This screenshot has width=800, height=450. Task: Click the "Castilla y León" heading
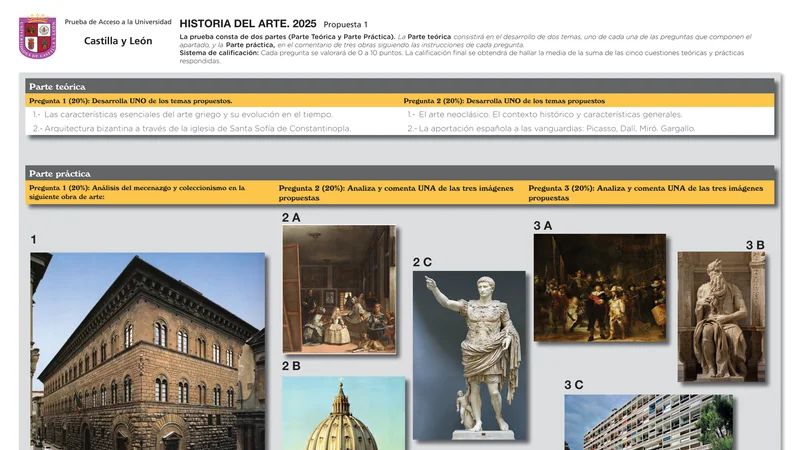118,41
